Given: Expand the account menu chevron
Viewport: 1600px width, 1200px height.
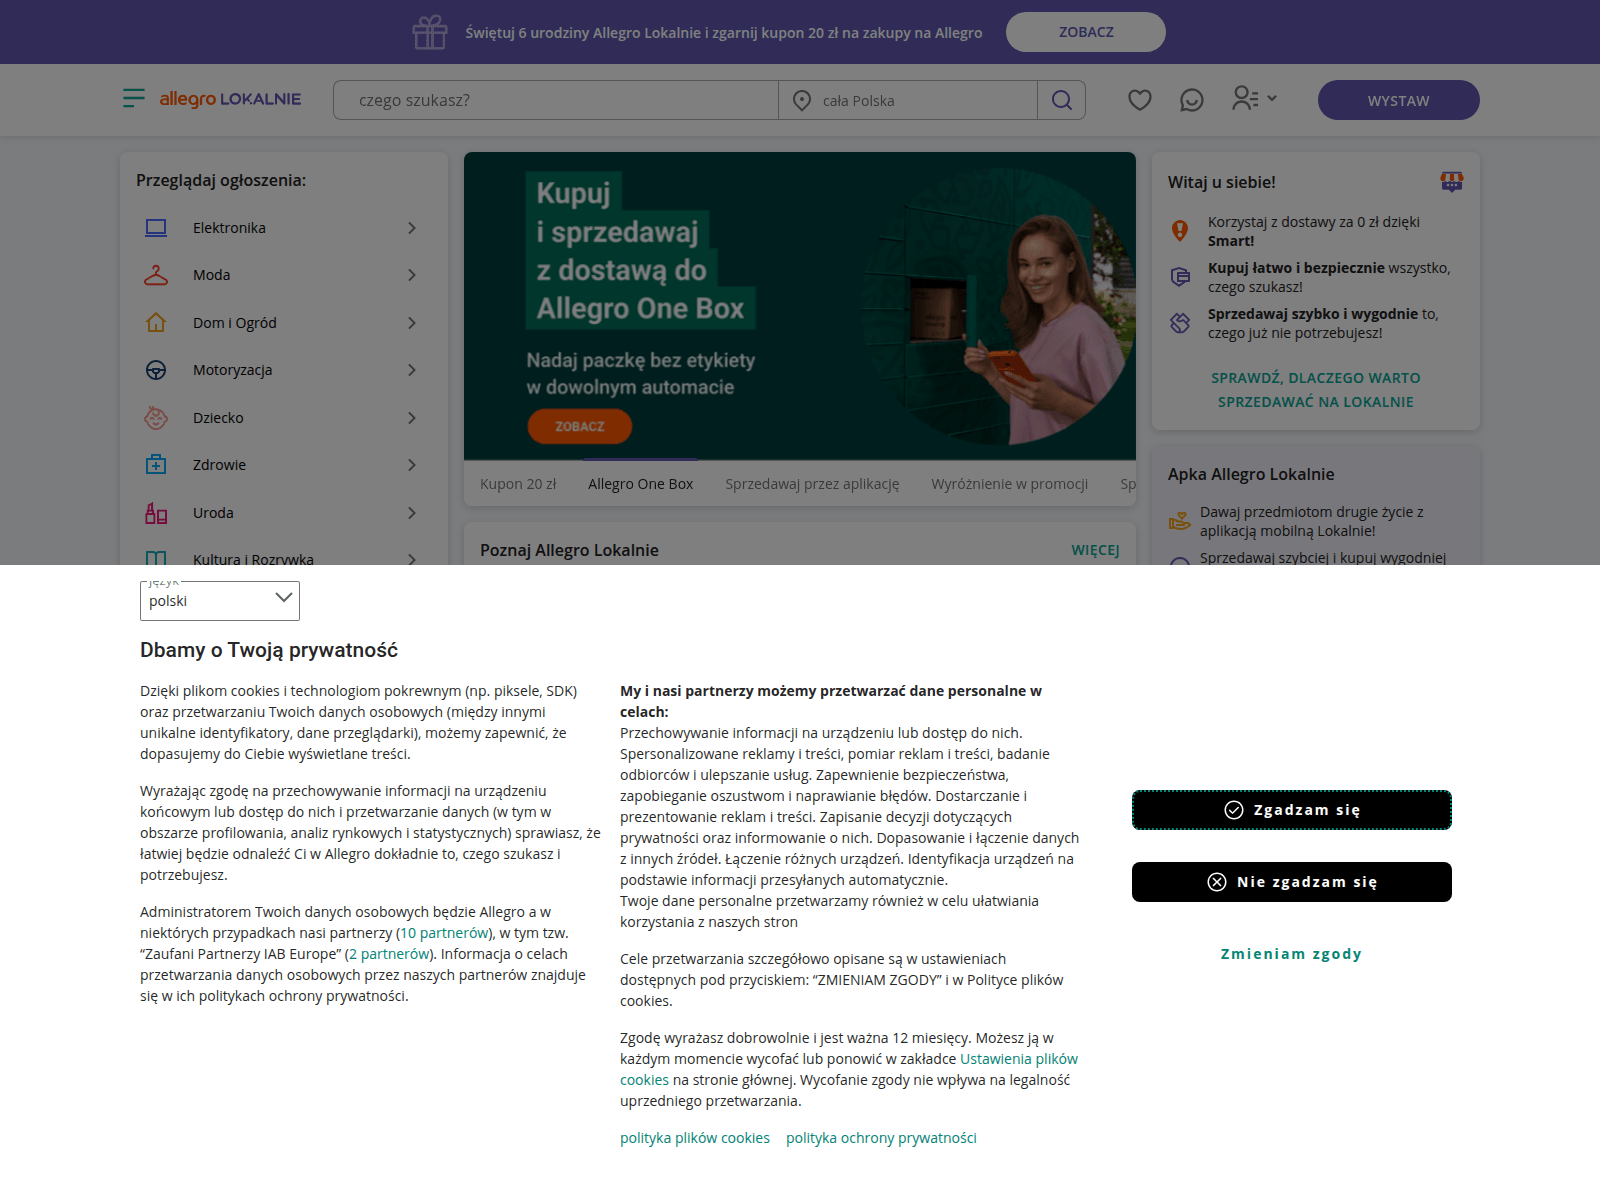Looking at the screenshot, I should [1272, 98].
